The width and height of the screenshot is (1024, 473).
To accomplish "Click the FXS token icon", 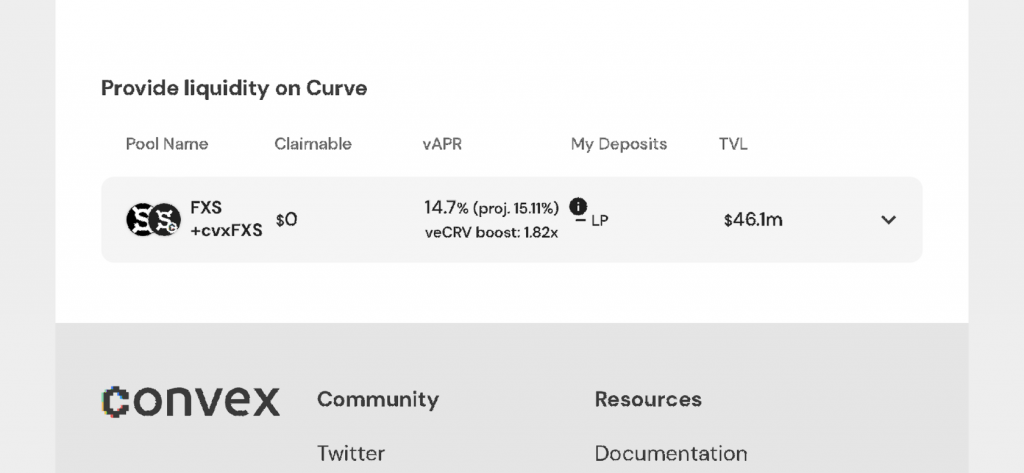I will point(140,220).
